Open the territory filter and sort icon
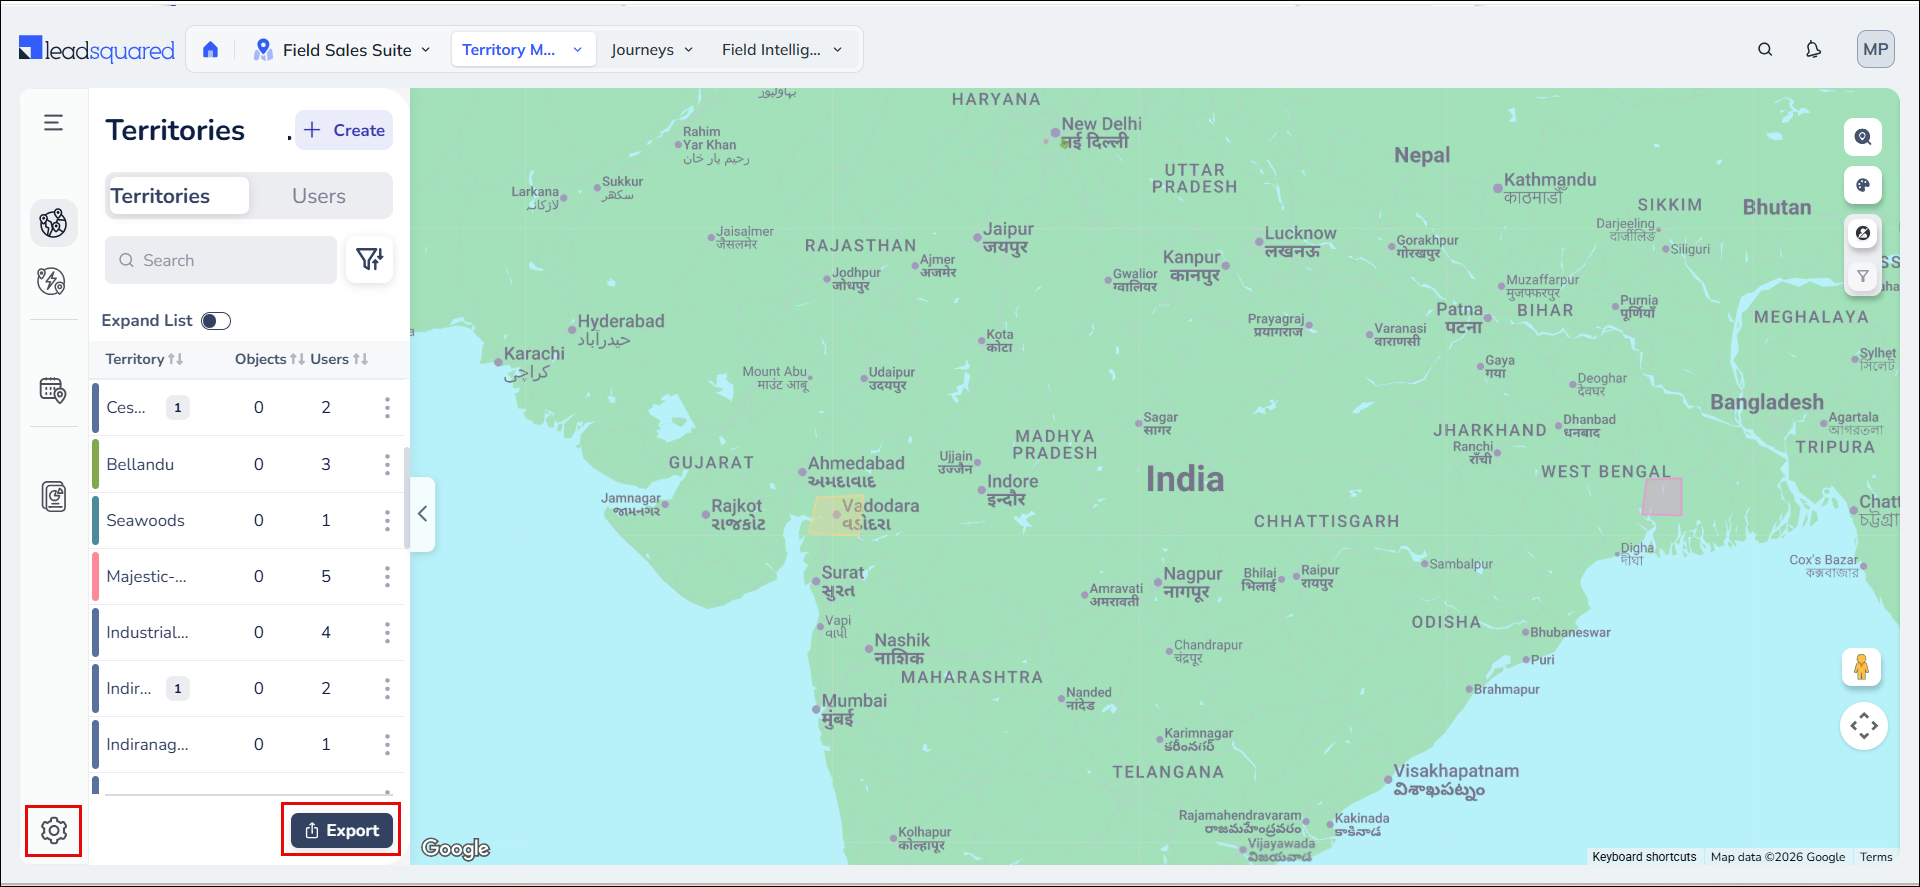Screen dimensions: 1920x887 click(x=369, y=260)
